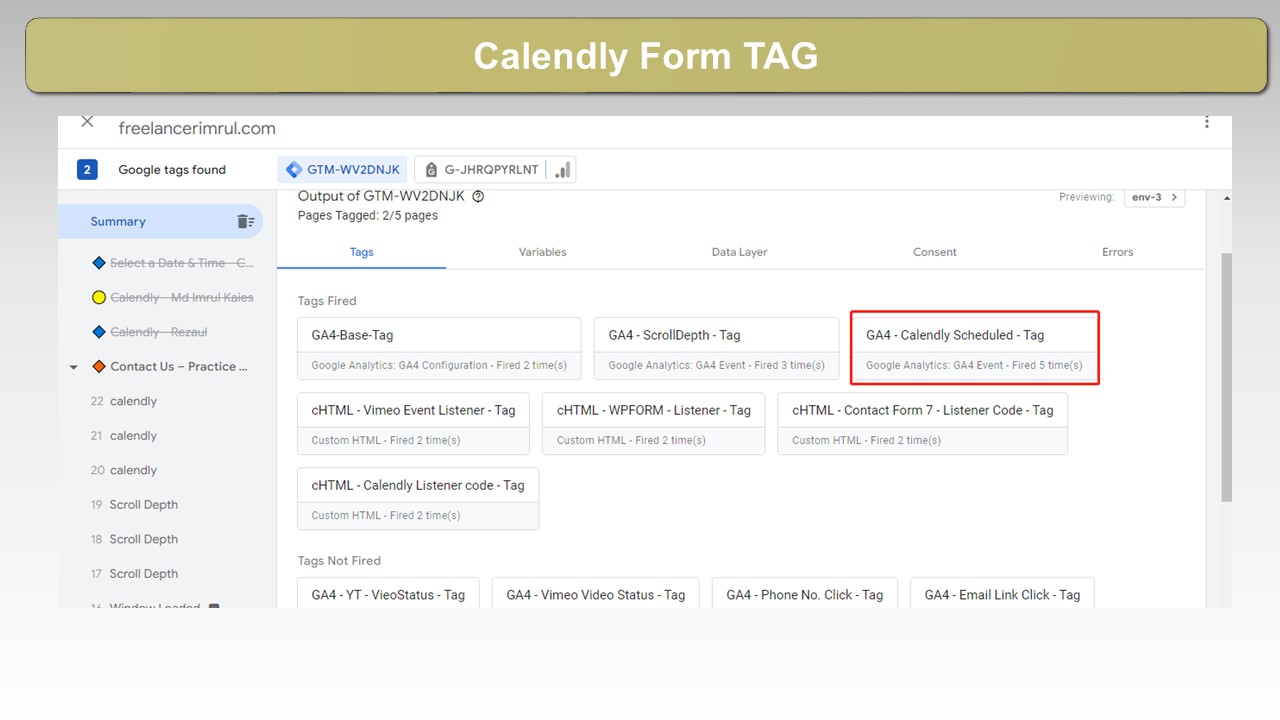Open the GA4 - Vimeo Video Status tag card
Image resolution: width=1280 pixels, height=720 pixels.
tap(596, 593)
